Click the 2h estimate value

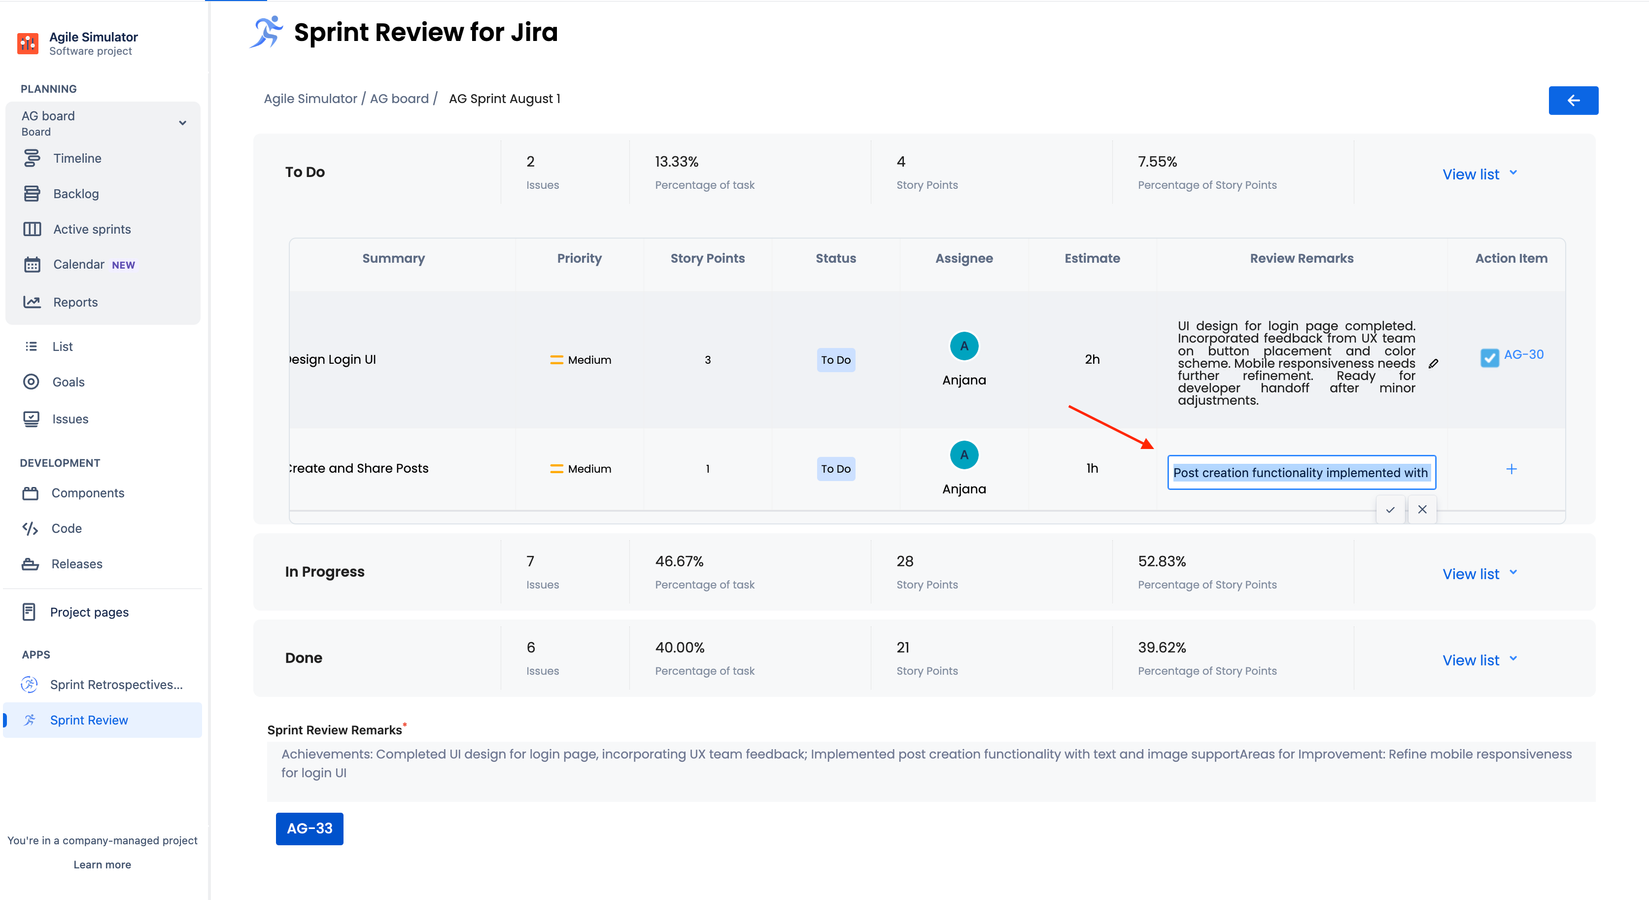[x=1092, y=359]
